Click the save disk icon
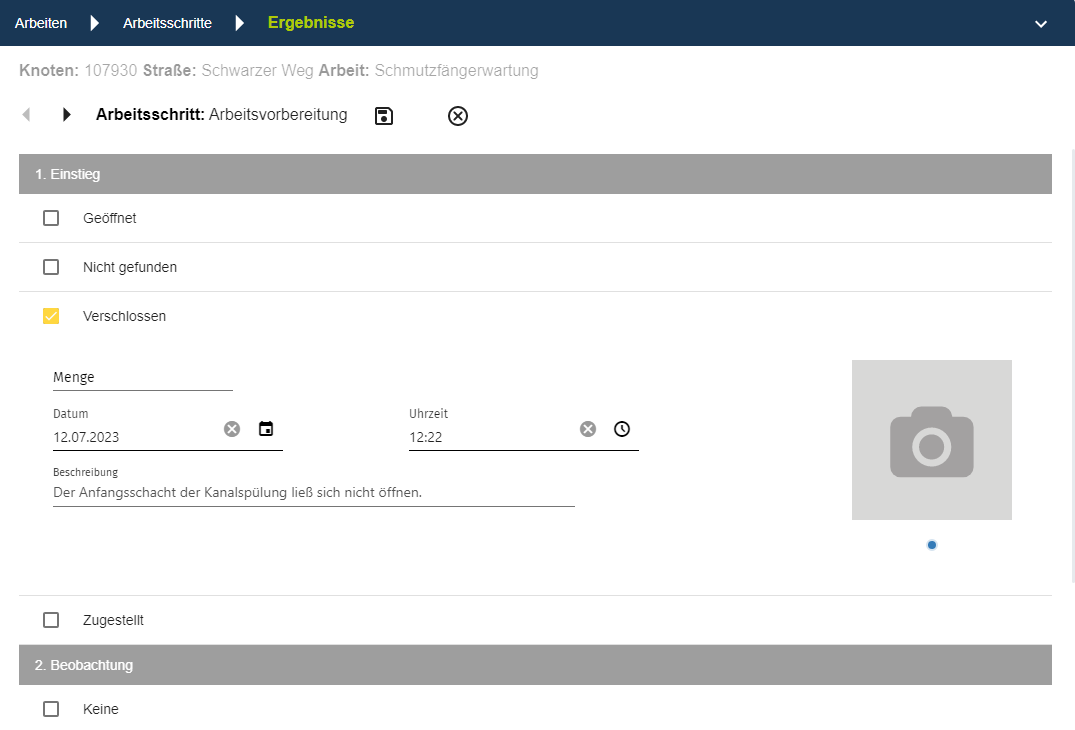 384,116
